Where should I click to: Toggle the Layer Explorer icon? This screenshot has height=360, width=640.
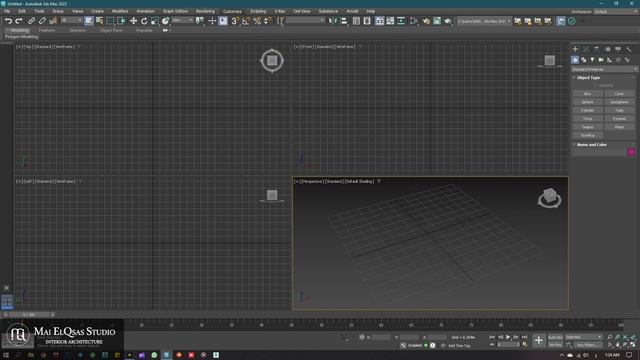(x=367, y=21)
